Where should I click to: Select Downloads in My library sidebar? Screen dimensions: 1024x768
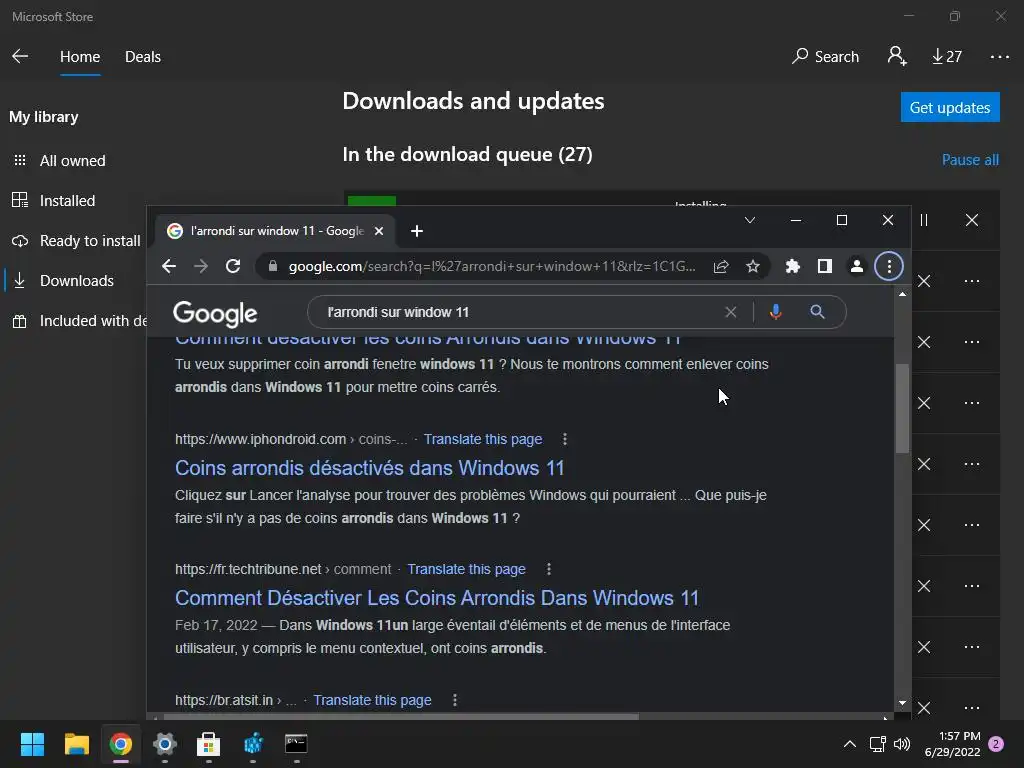pos(63,281)
